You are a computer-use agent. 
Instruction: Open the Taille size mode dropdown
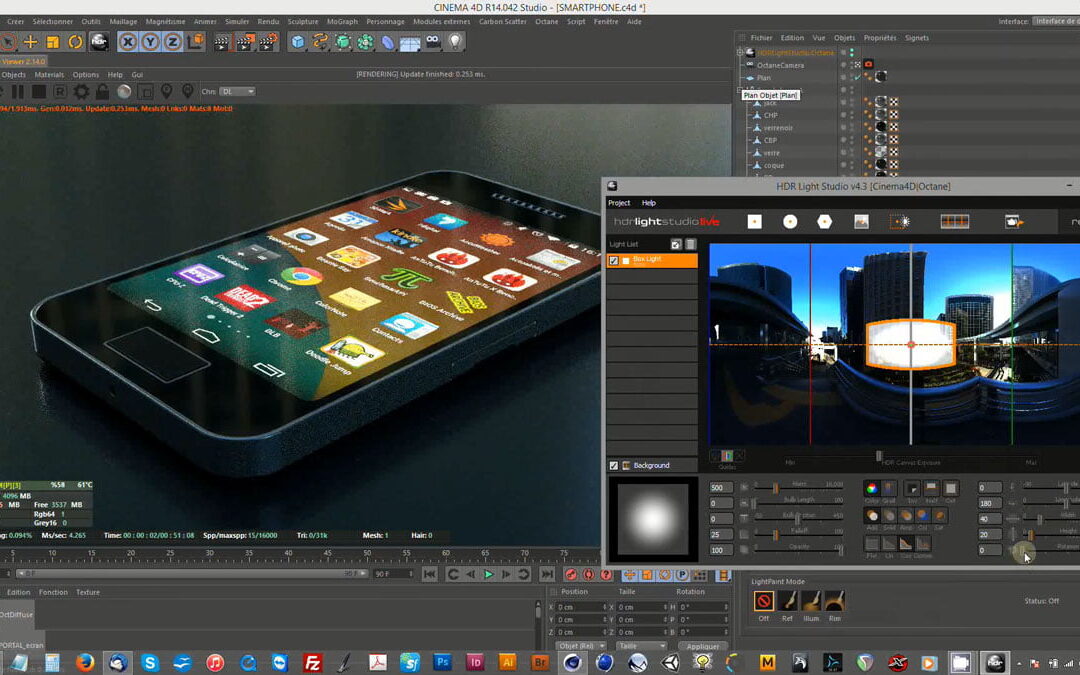[x=641, y=646]
